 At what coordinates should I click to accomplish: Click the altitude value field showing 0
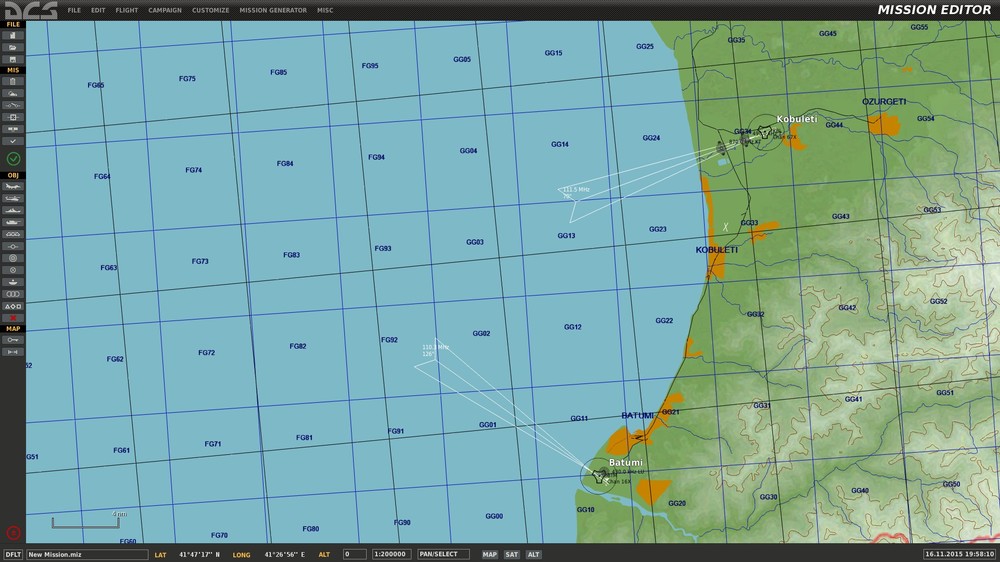point(355,554)
